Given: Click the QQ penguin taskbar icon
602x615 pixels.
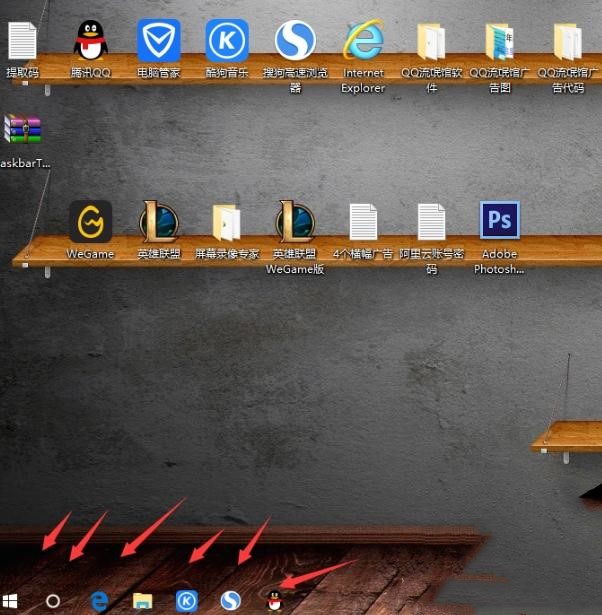Looking at the screenshot, I should click(274, 601).
